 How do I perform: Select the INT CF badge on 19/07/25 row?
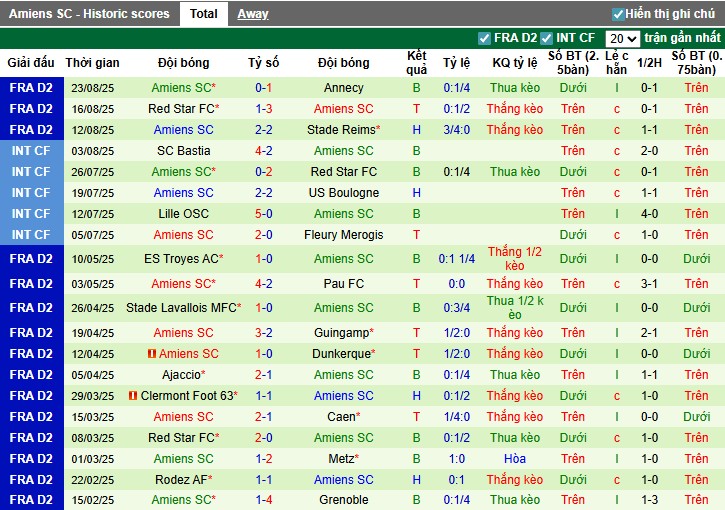tap(31, 193)
